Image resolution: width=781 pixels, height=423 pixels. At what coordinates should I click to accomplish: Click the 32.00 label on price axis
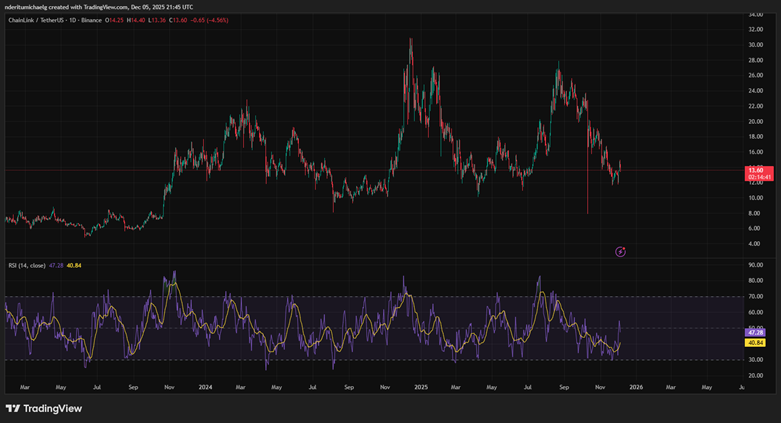pyautogui.click(x=756, y=30)
